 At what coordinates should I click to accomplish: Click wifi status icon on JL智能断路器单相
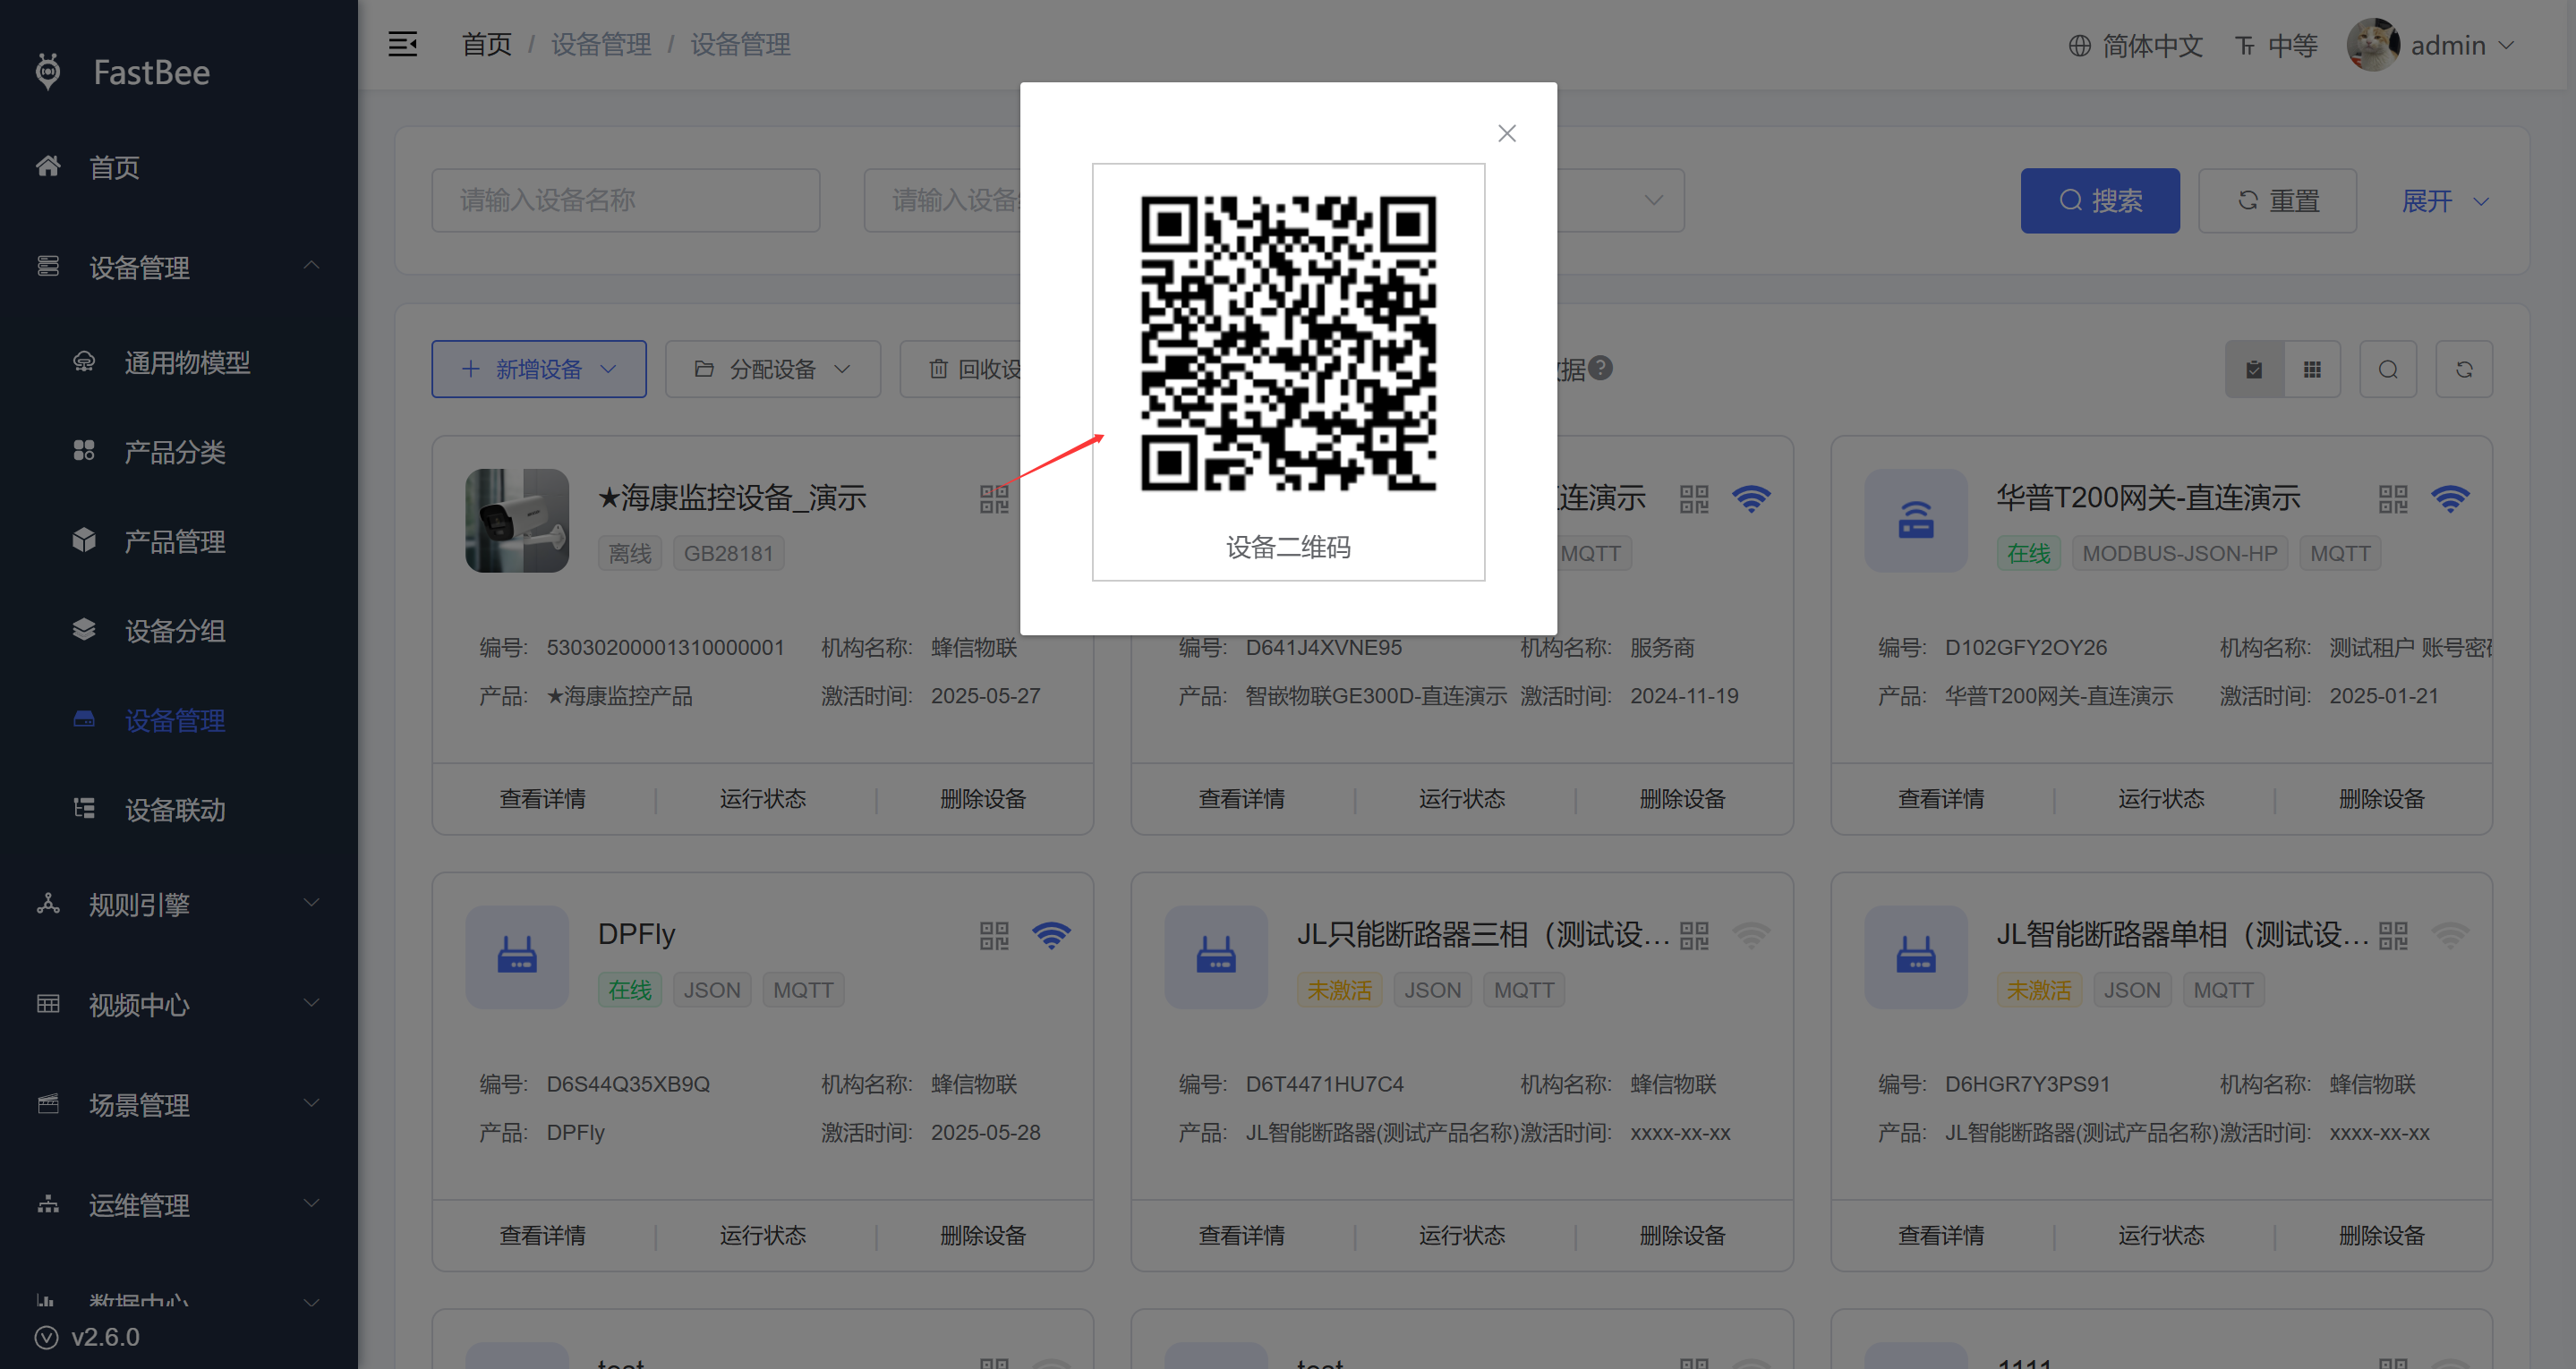click(x=2450, y=935)
